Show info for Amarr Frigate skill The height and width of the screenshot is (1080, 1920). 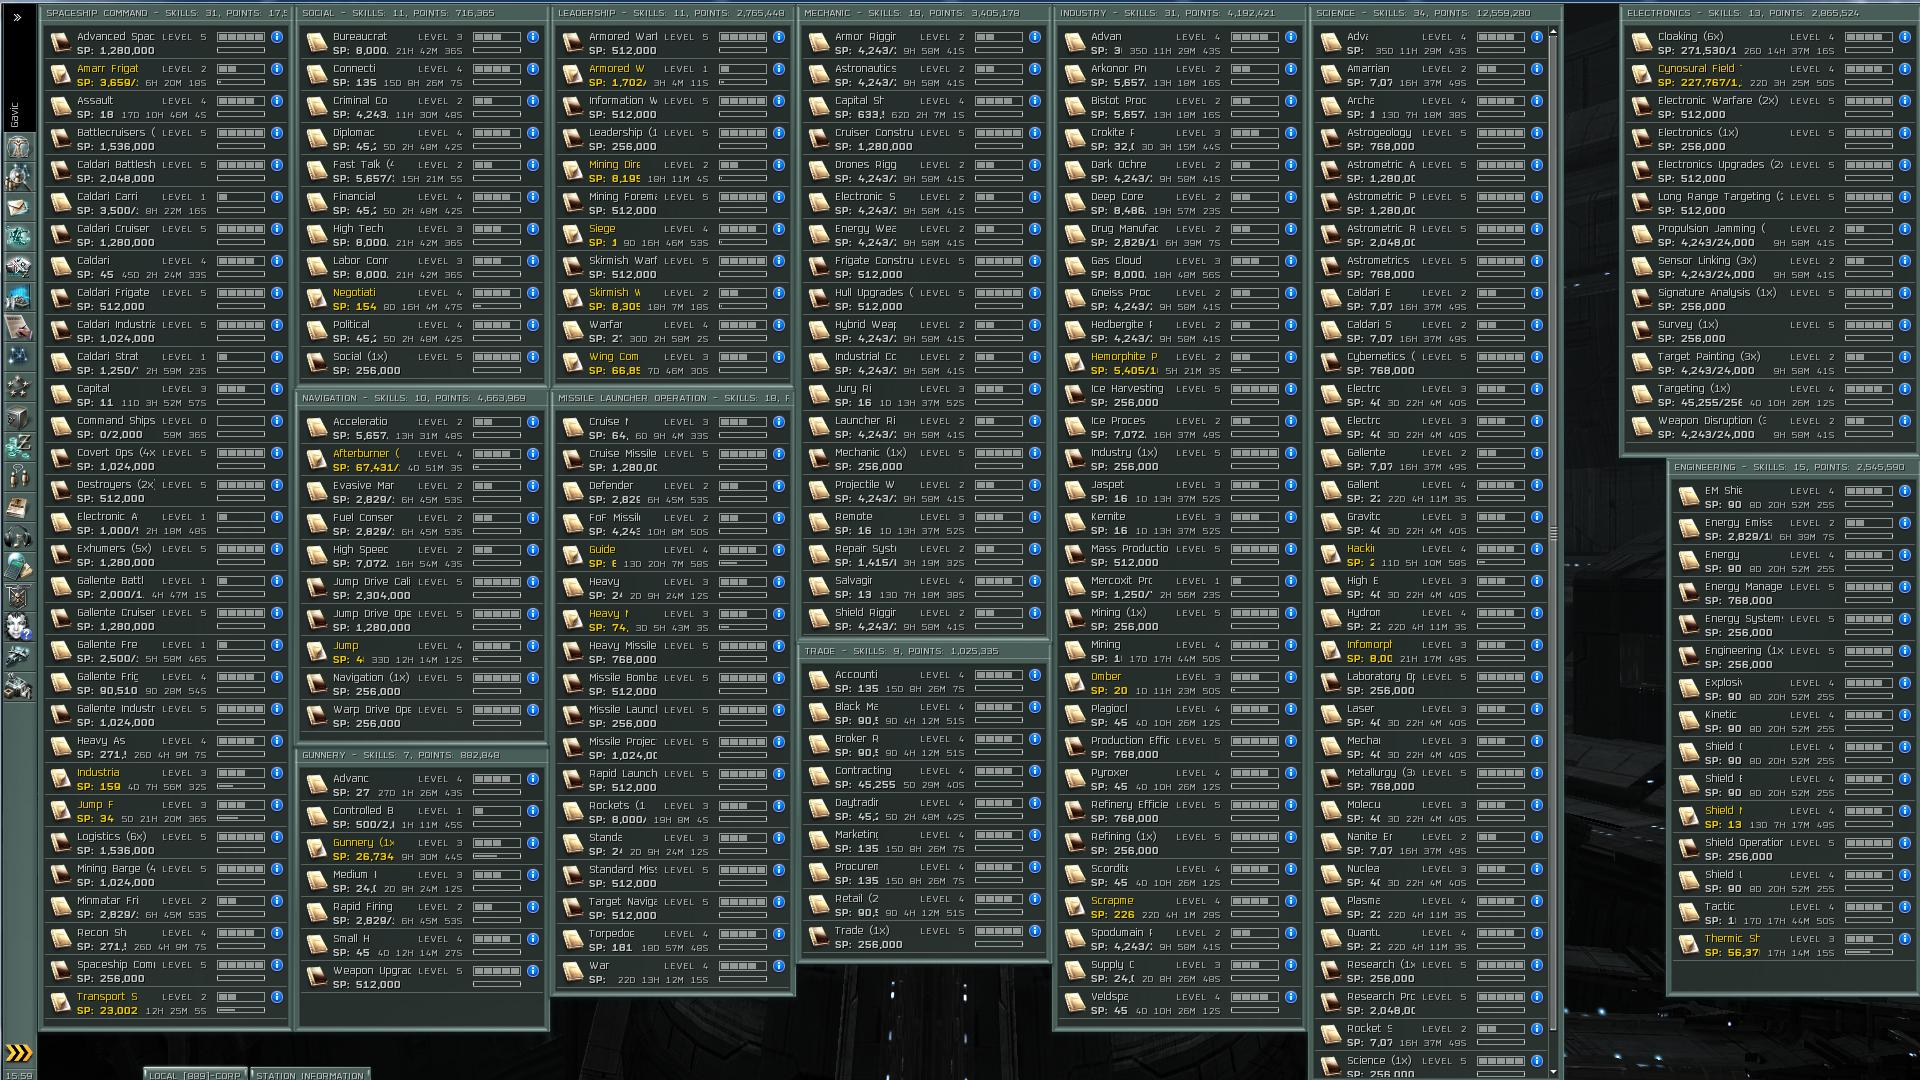pos(277,69)
